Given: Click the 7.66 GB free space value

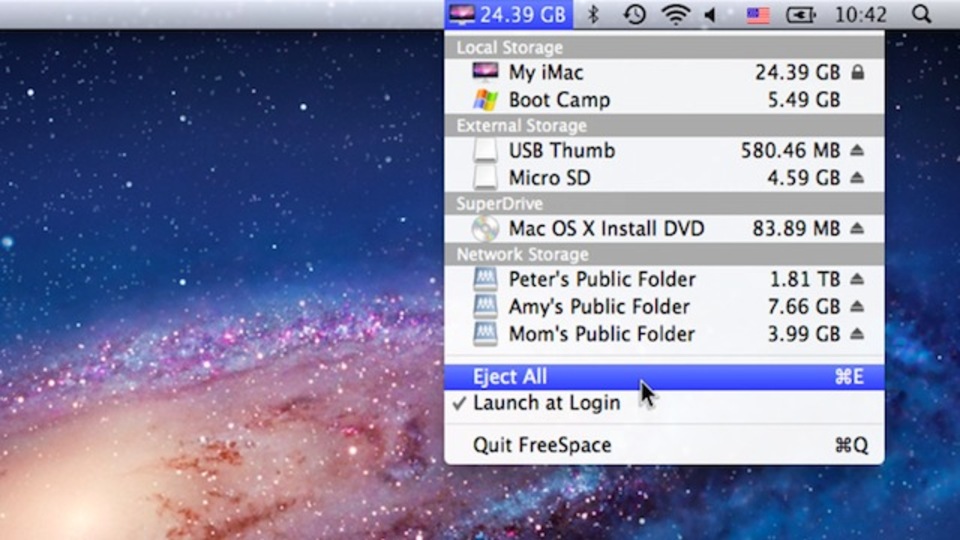Looking at the screenshot, I should click(804, 307).
